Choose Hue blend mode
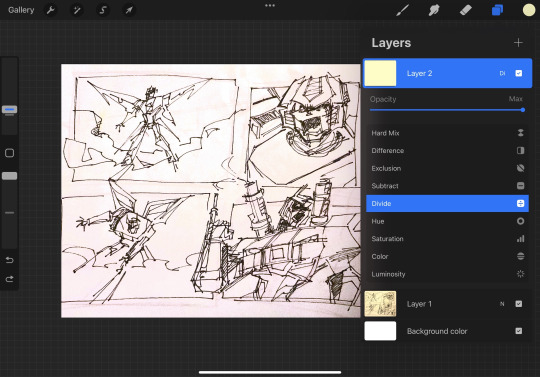The height and width of the screenshot is (377, 540). click(x=447, y=221)
